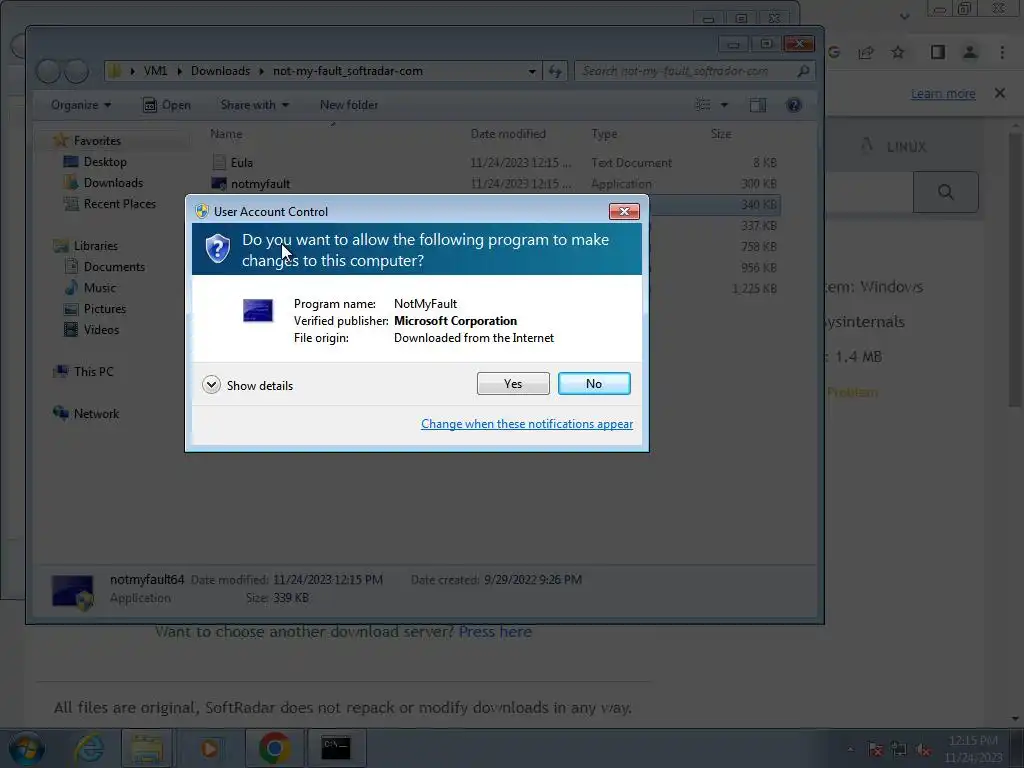
Task: Sort files by Name column header
Action: click(226, 134)
